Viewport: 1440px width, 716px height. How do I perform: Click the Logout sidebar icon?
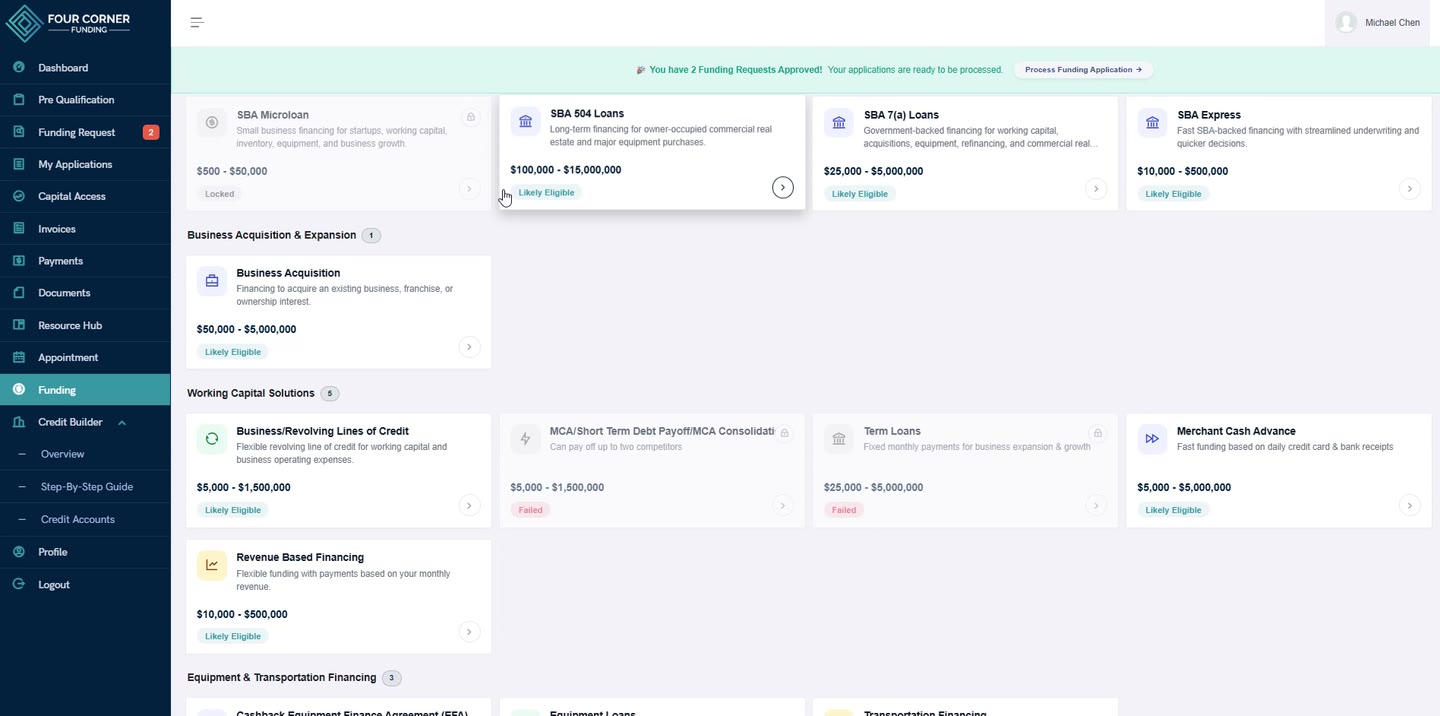19,584
